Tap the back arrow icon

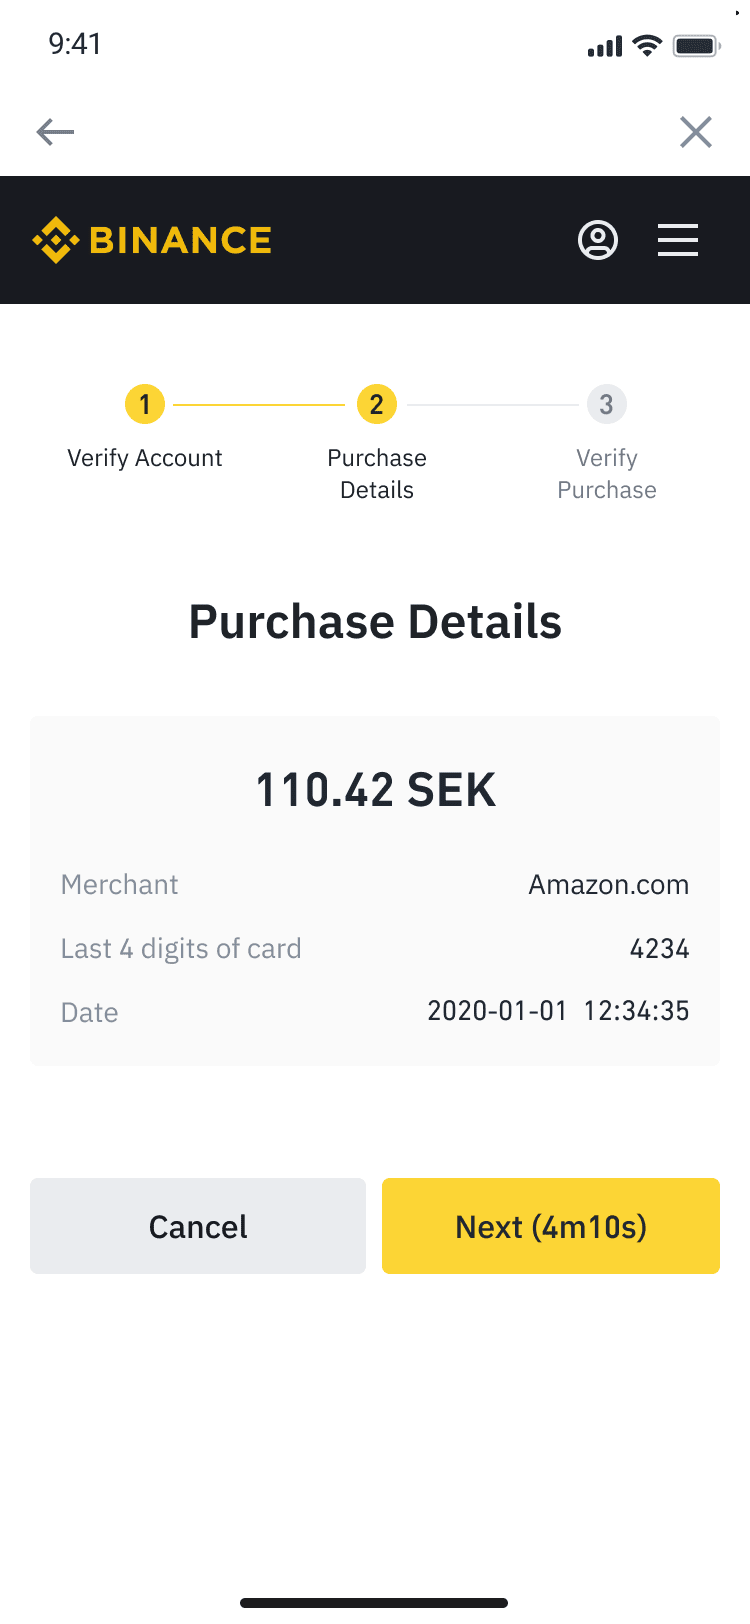point(55,132)
